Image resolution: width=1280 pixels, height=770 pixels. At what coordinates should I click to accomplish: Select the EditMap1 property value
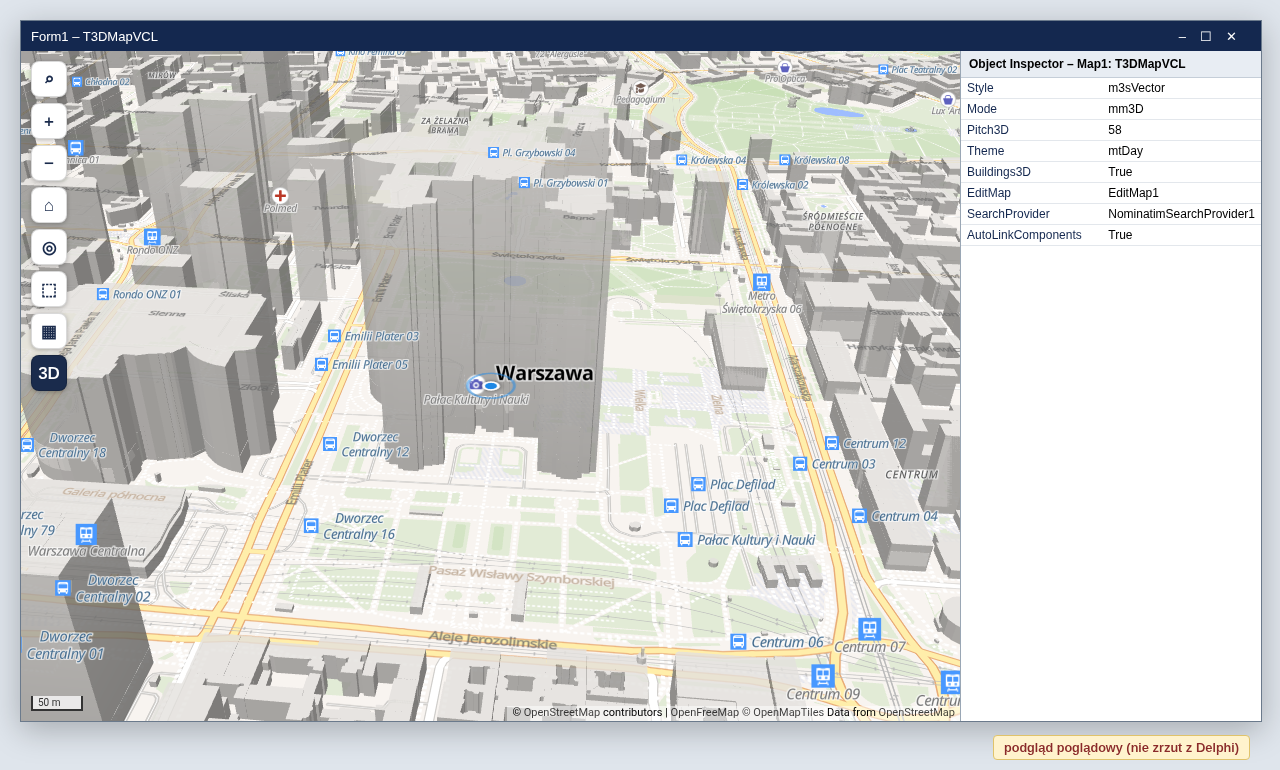(1133, 193)
